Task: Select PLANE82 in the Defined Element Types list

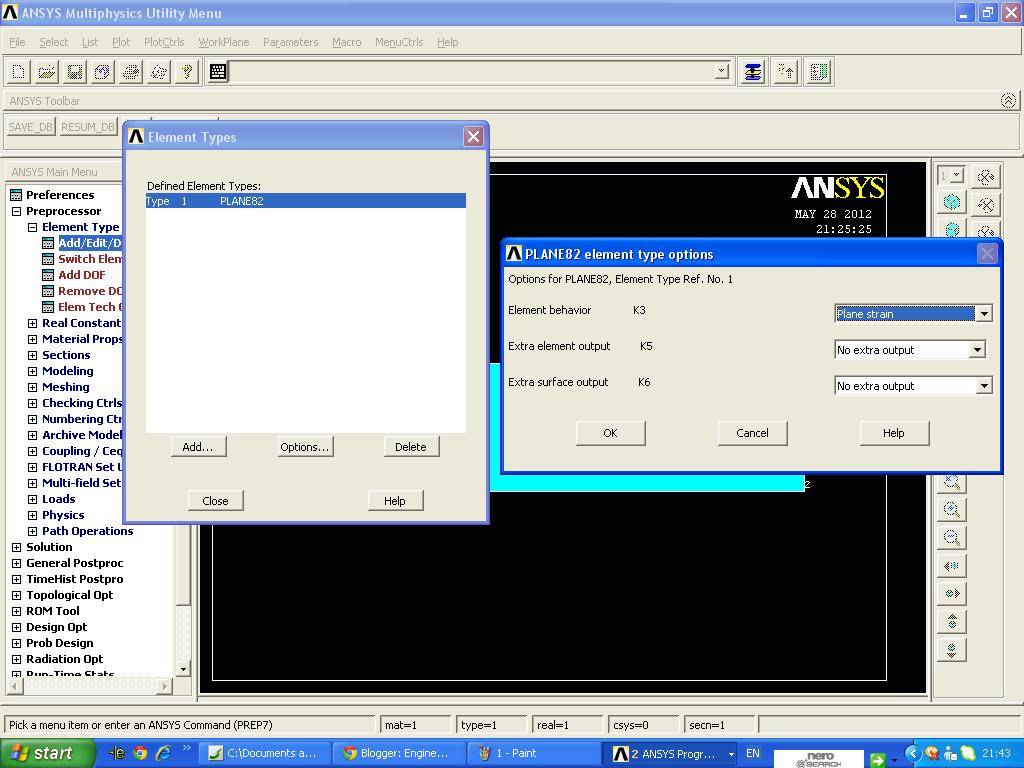Action: click(x=300, y=199)
